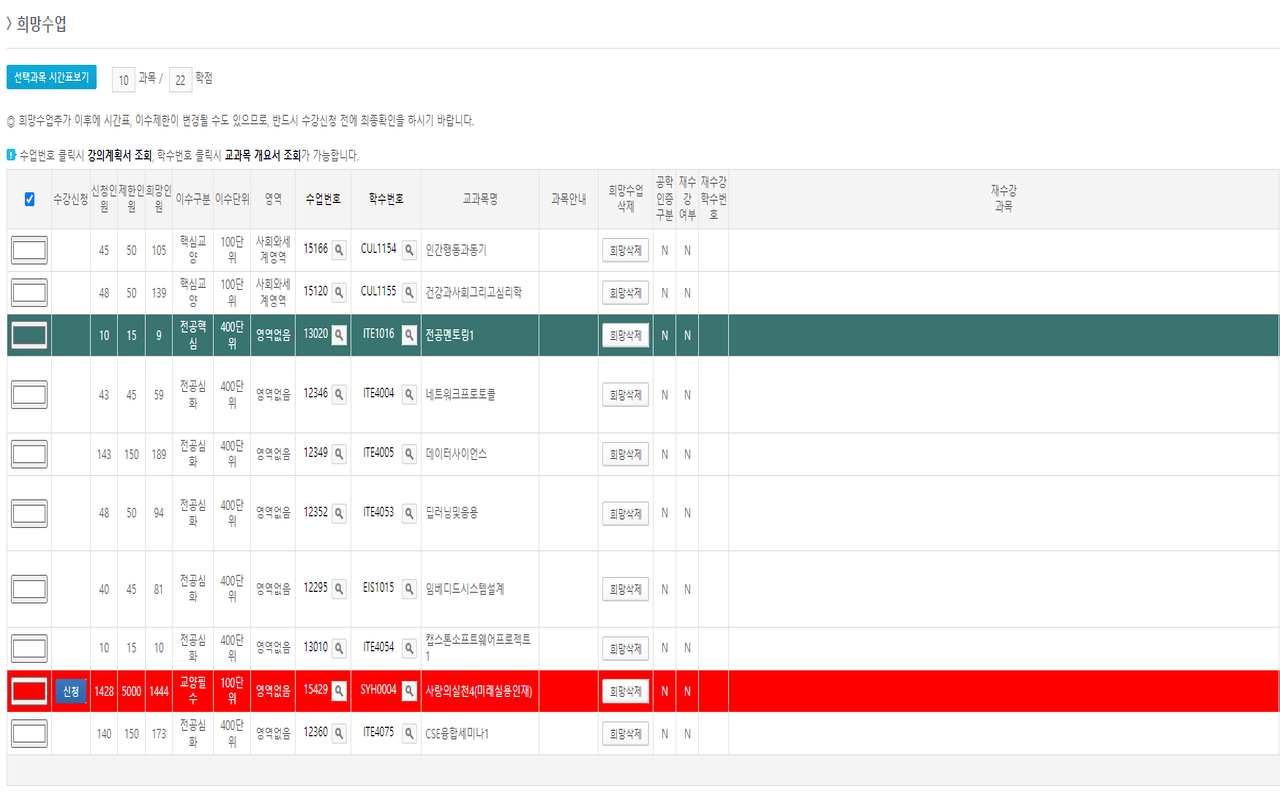Click magnifier icon next to ITE4005
The image size is (1280, 800).
409,454
